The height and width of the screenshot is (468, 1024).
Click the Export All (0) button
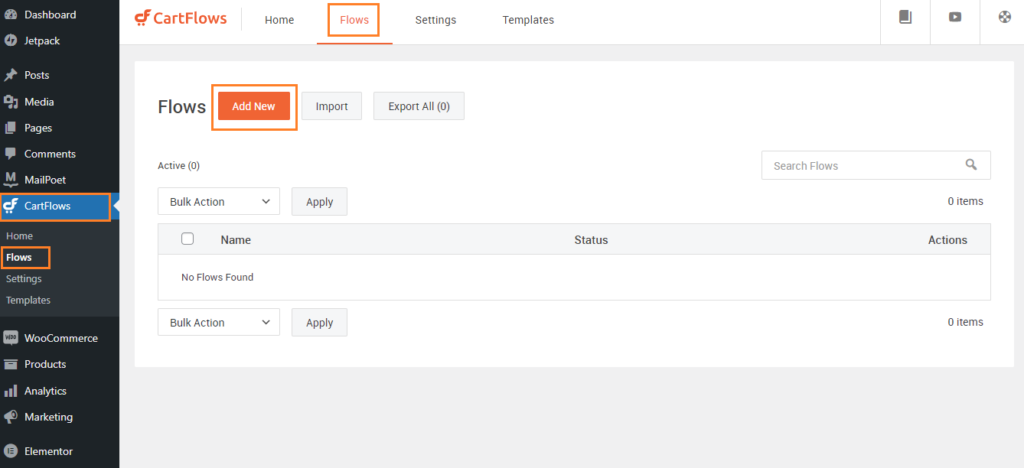coord(419,106)
